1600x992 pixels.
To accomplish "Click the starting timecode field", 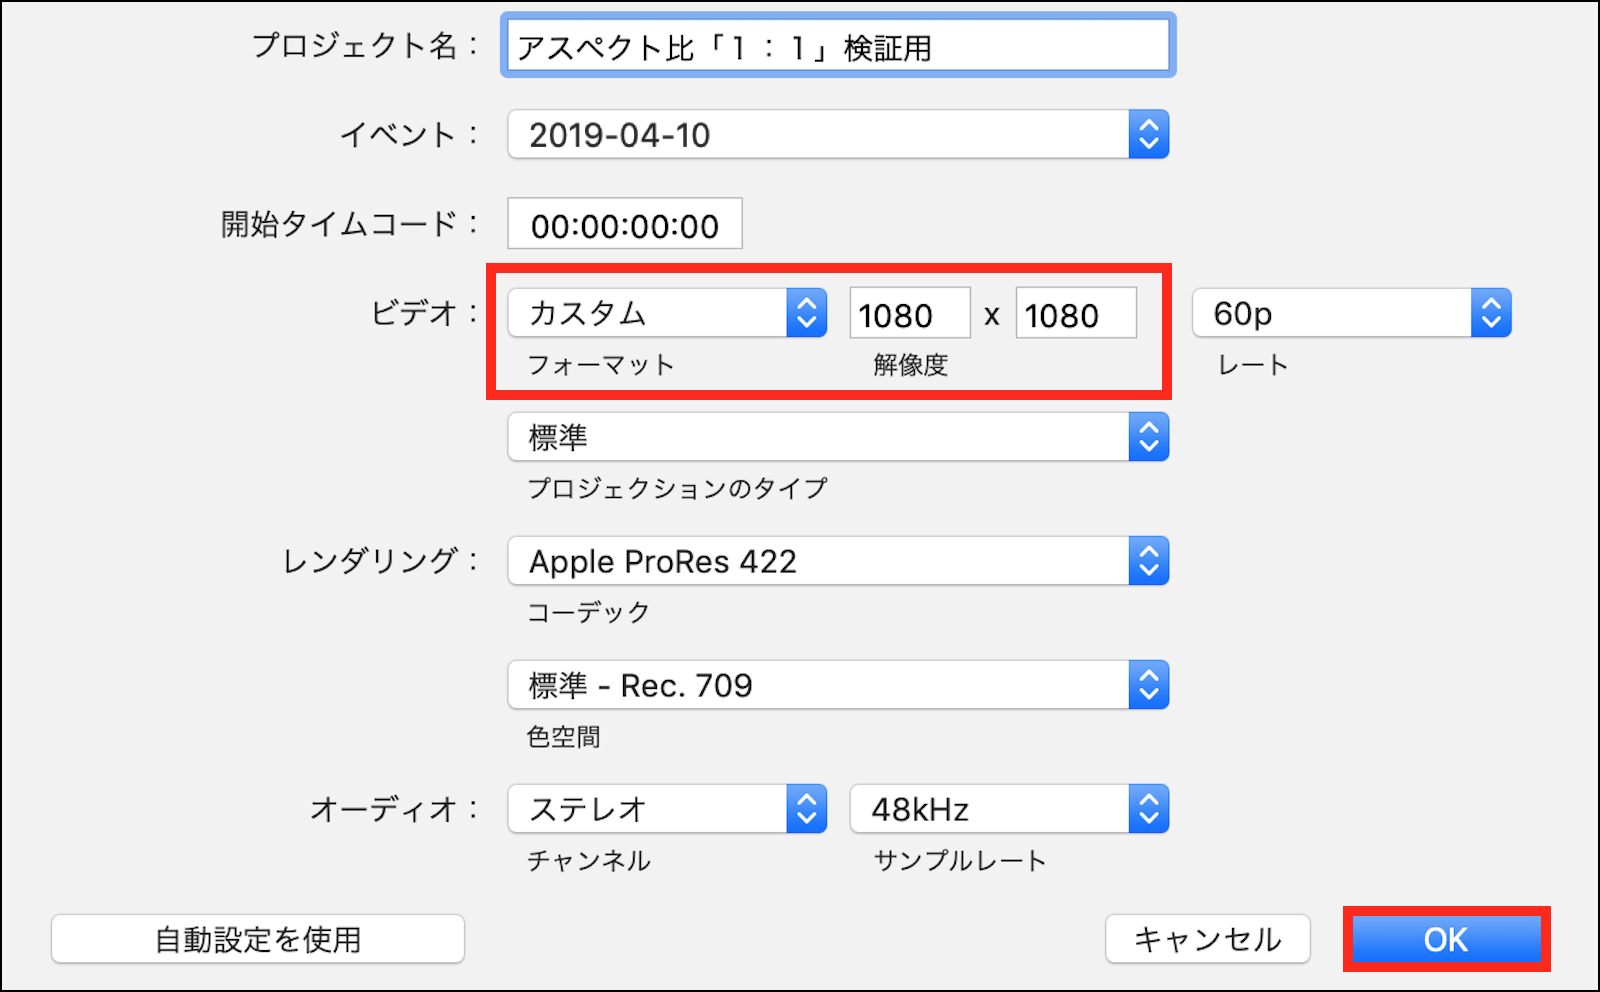I will [x=625, y=224].
